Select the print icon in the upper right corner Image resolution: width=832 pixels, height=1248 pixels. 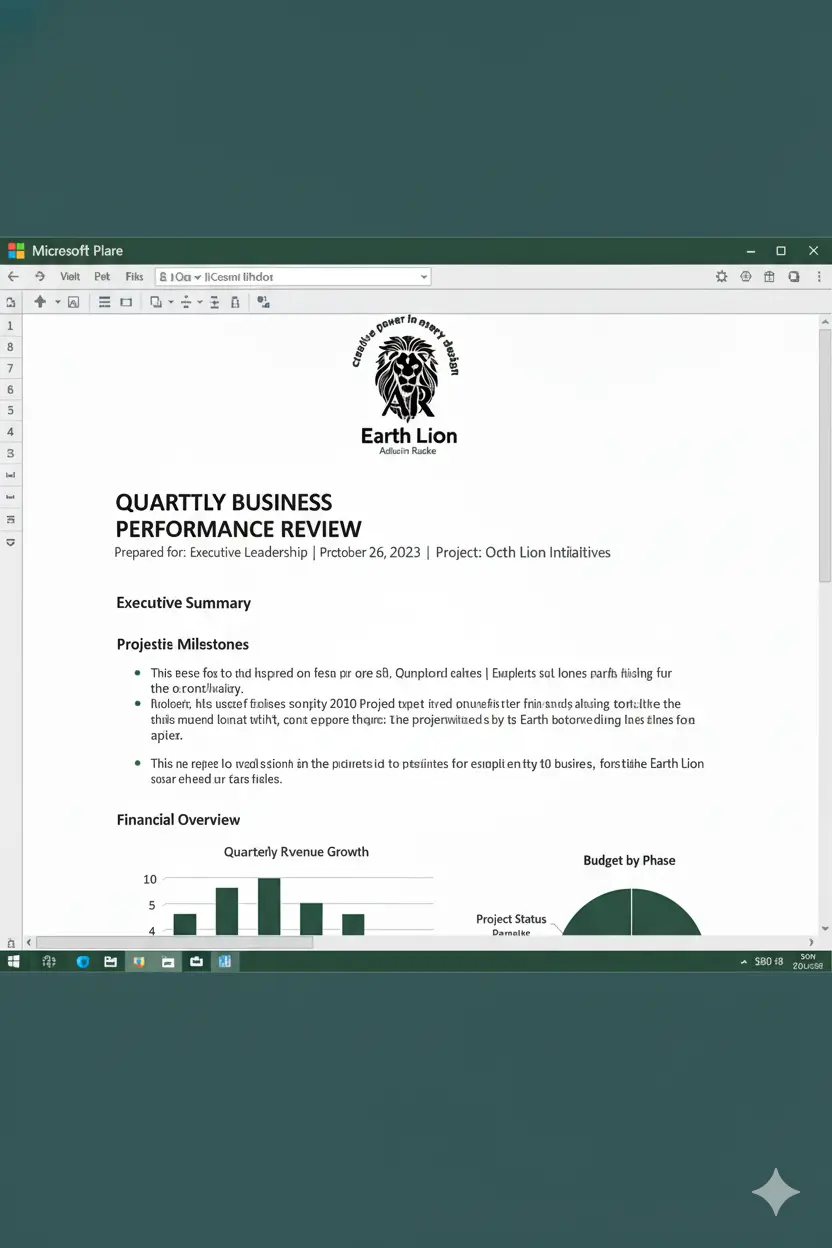[770, 276]
